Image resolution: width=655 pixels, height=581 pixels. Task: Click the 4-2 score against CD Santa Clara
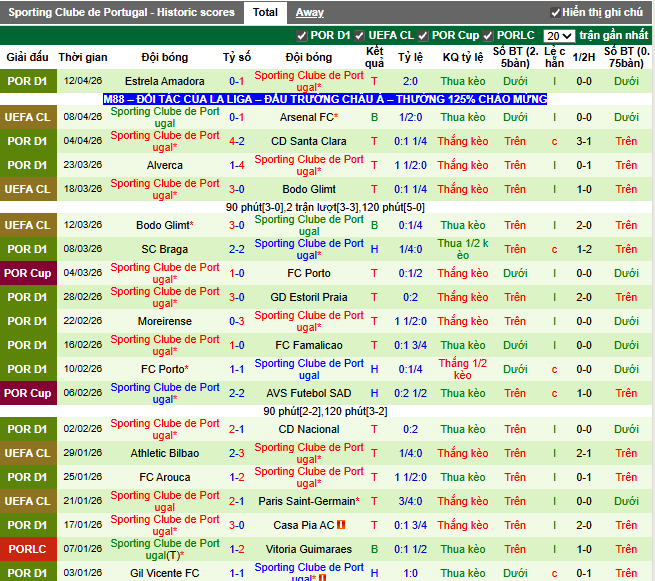click(237, 141)
